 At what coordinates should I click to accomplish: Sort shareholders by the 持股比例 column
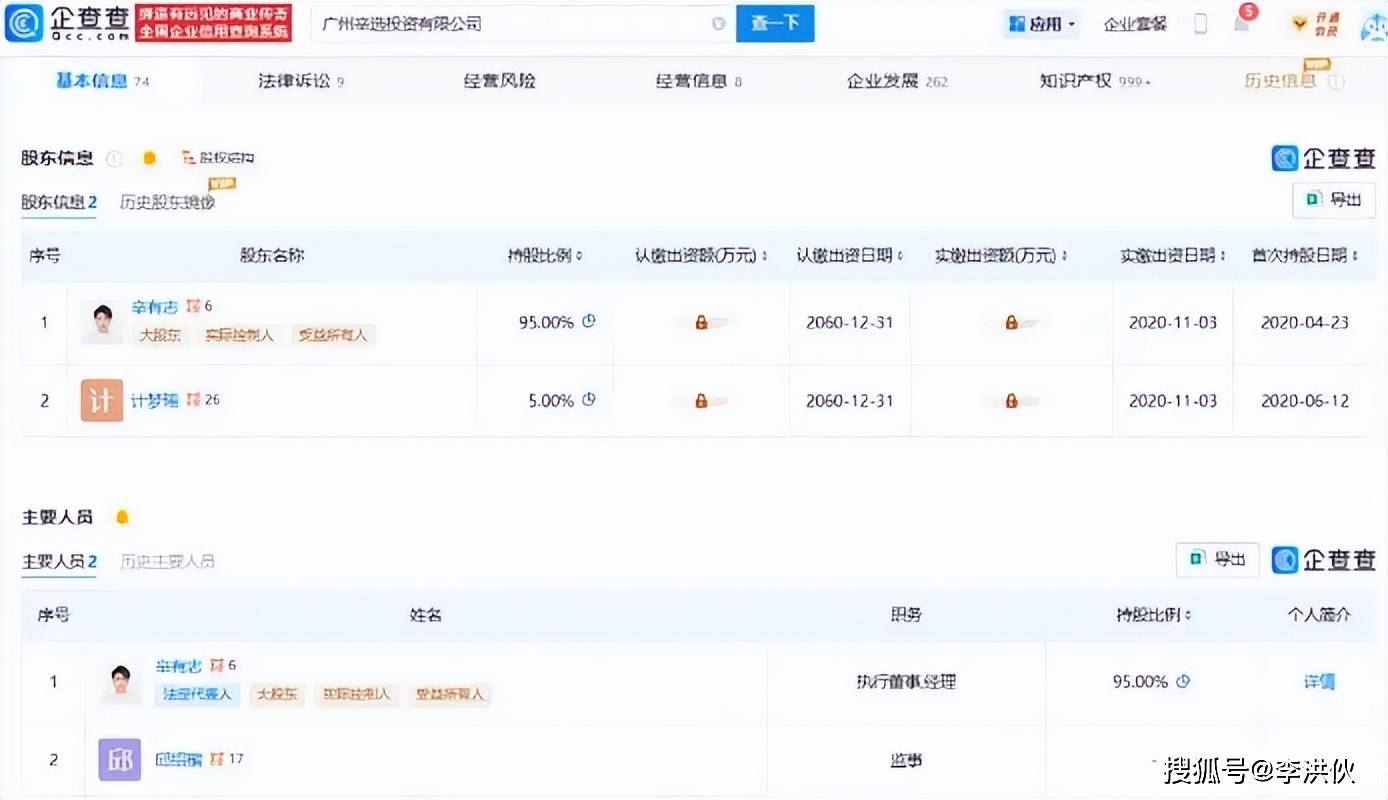[545, 256]
